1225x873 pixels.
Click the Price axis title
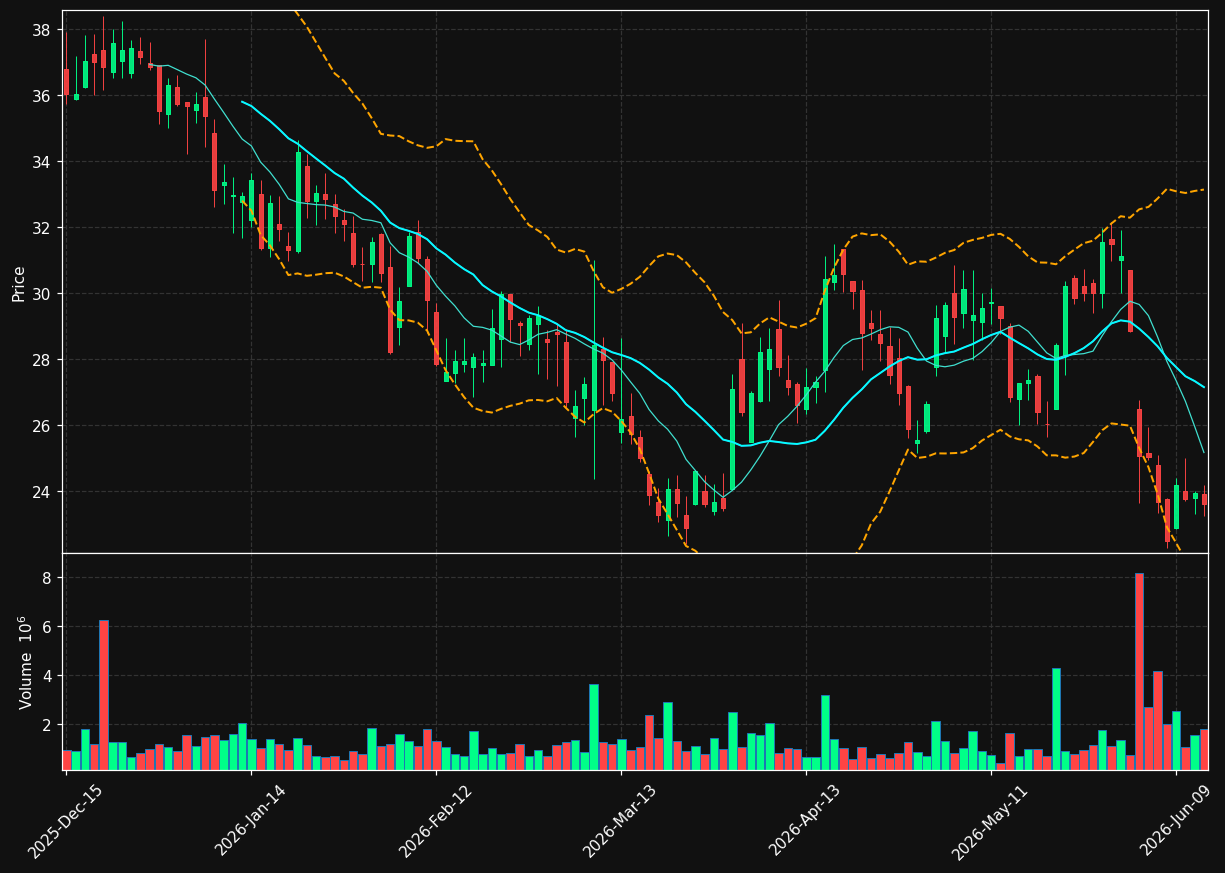(x=19, y=283)
